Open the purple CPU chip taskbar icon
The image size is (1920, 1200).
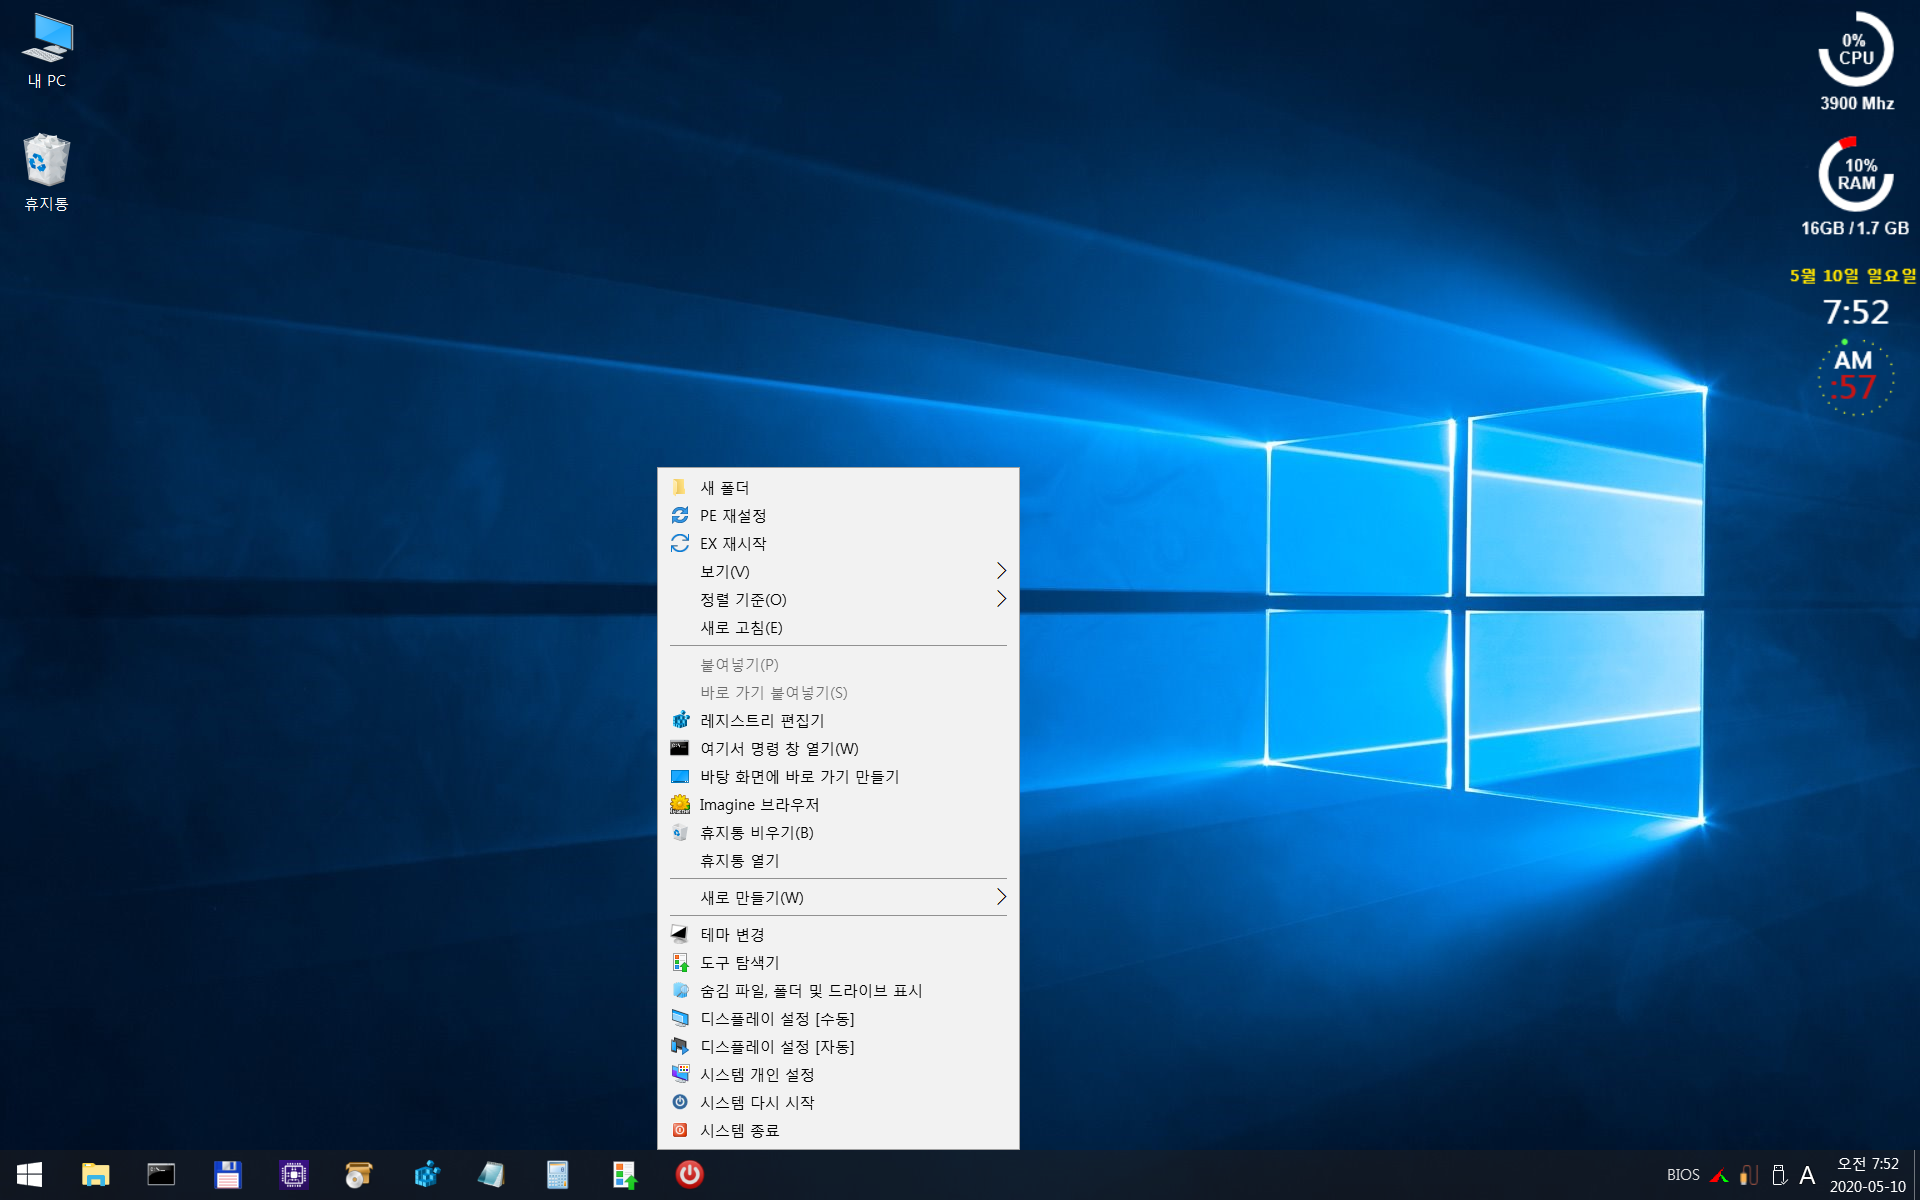(x=294, y=1174)
